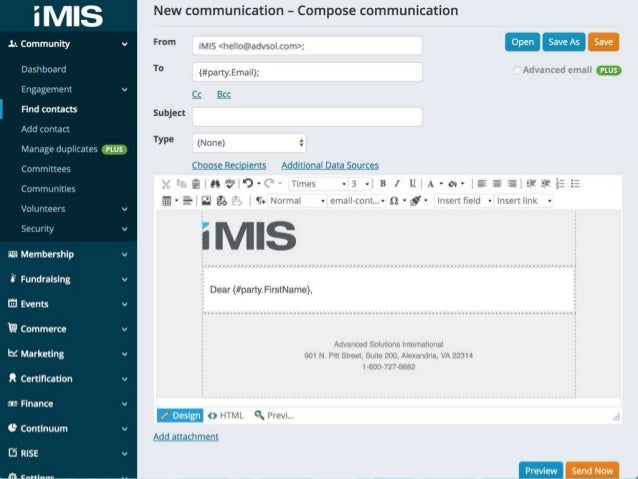Expand the Marketing sidebar section
The width and height of the screenshot is (638, 479).
coord(68,354)
